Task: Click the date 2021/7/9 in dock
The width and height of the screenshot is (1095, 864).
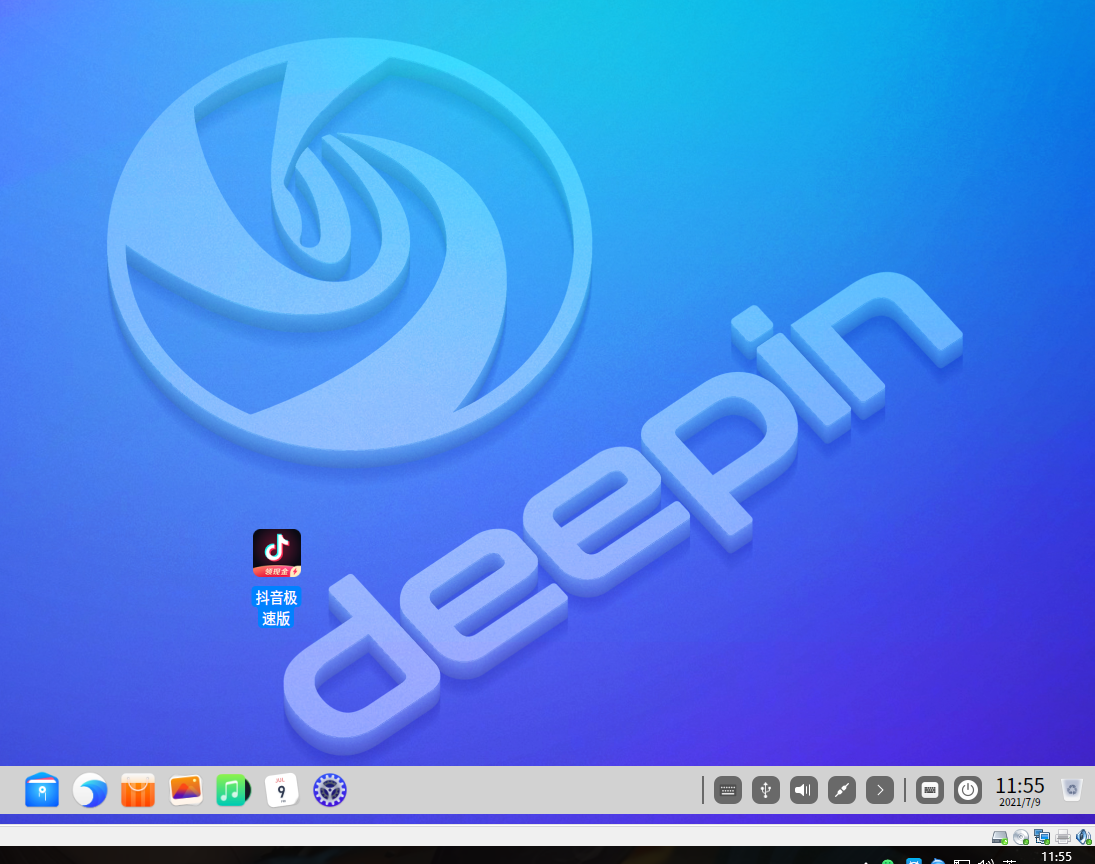Action: click(x=1020, y=803)
